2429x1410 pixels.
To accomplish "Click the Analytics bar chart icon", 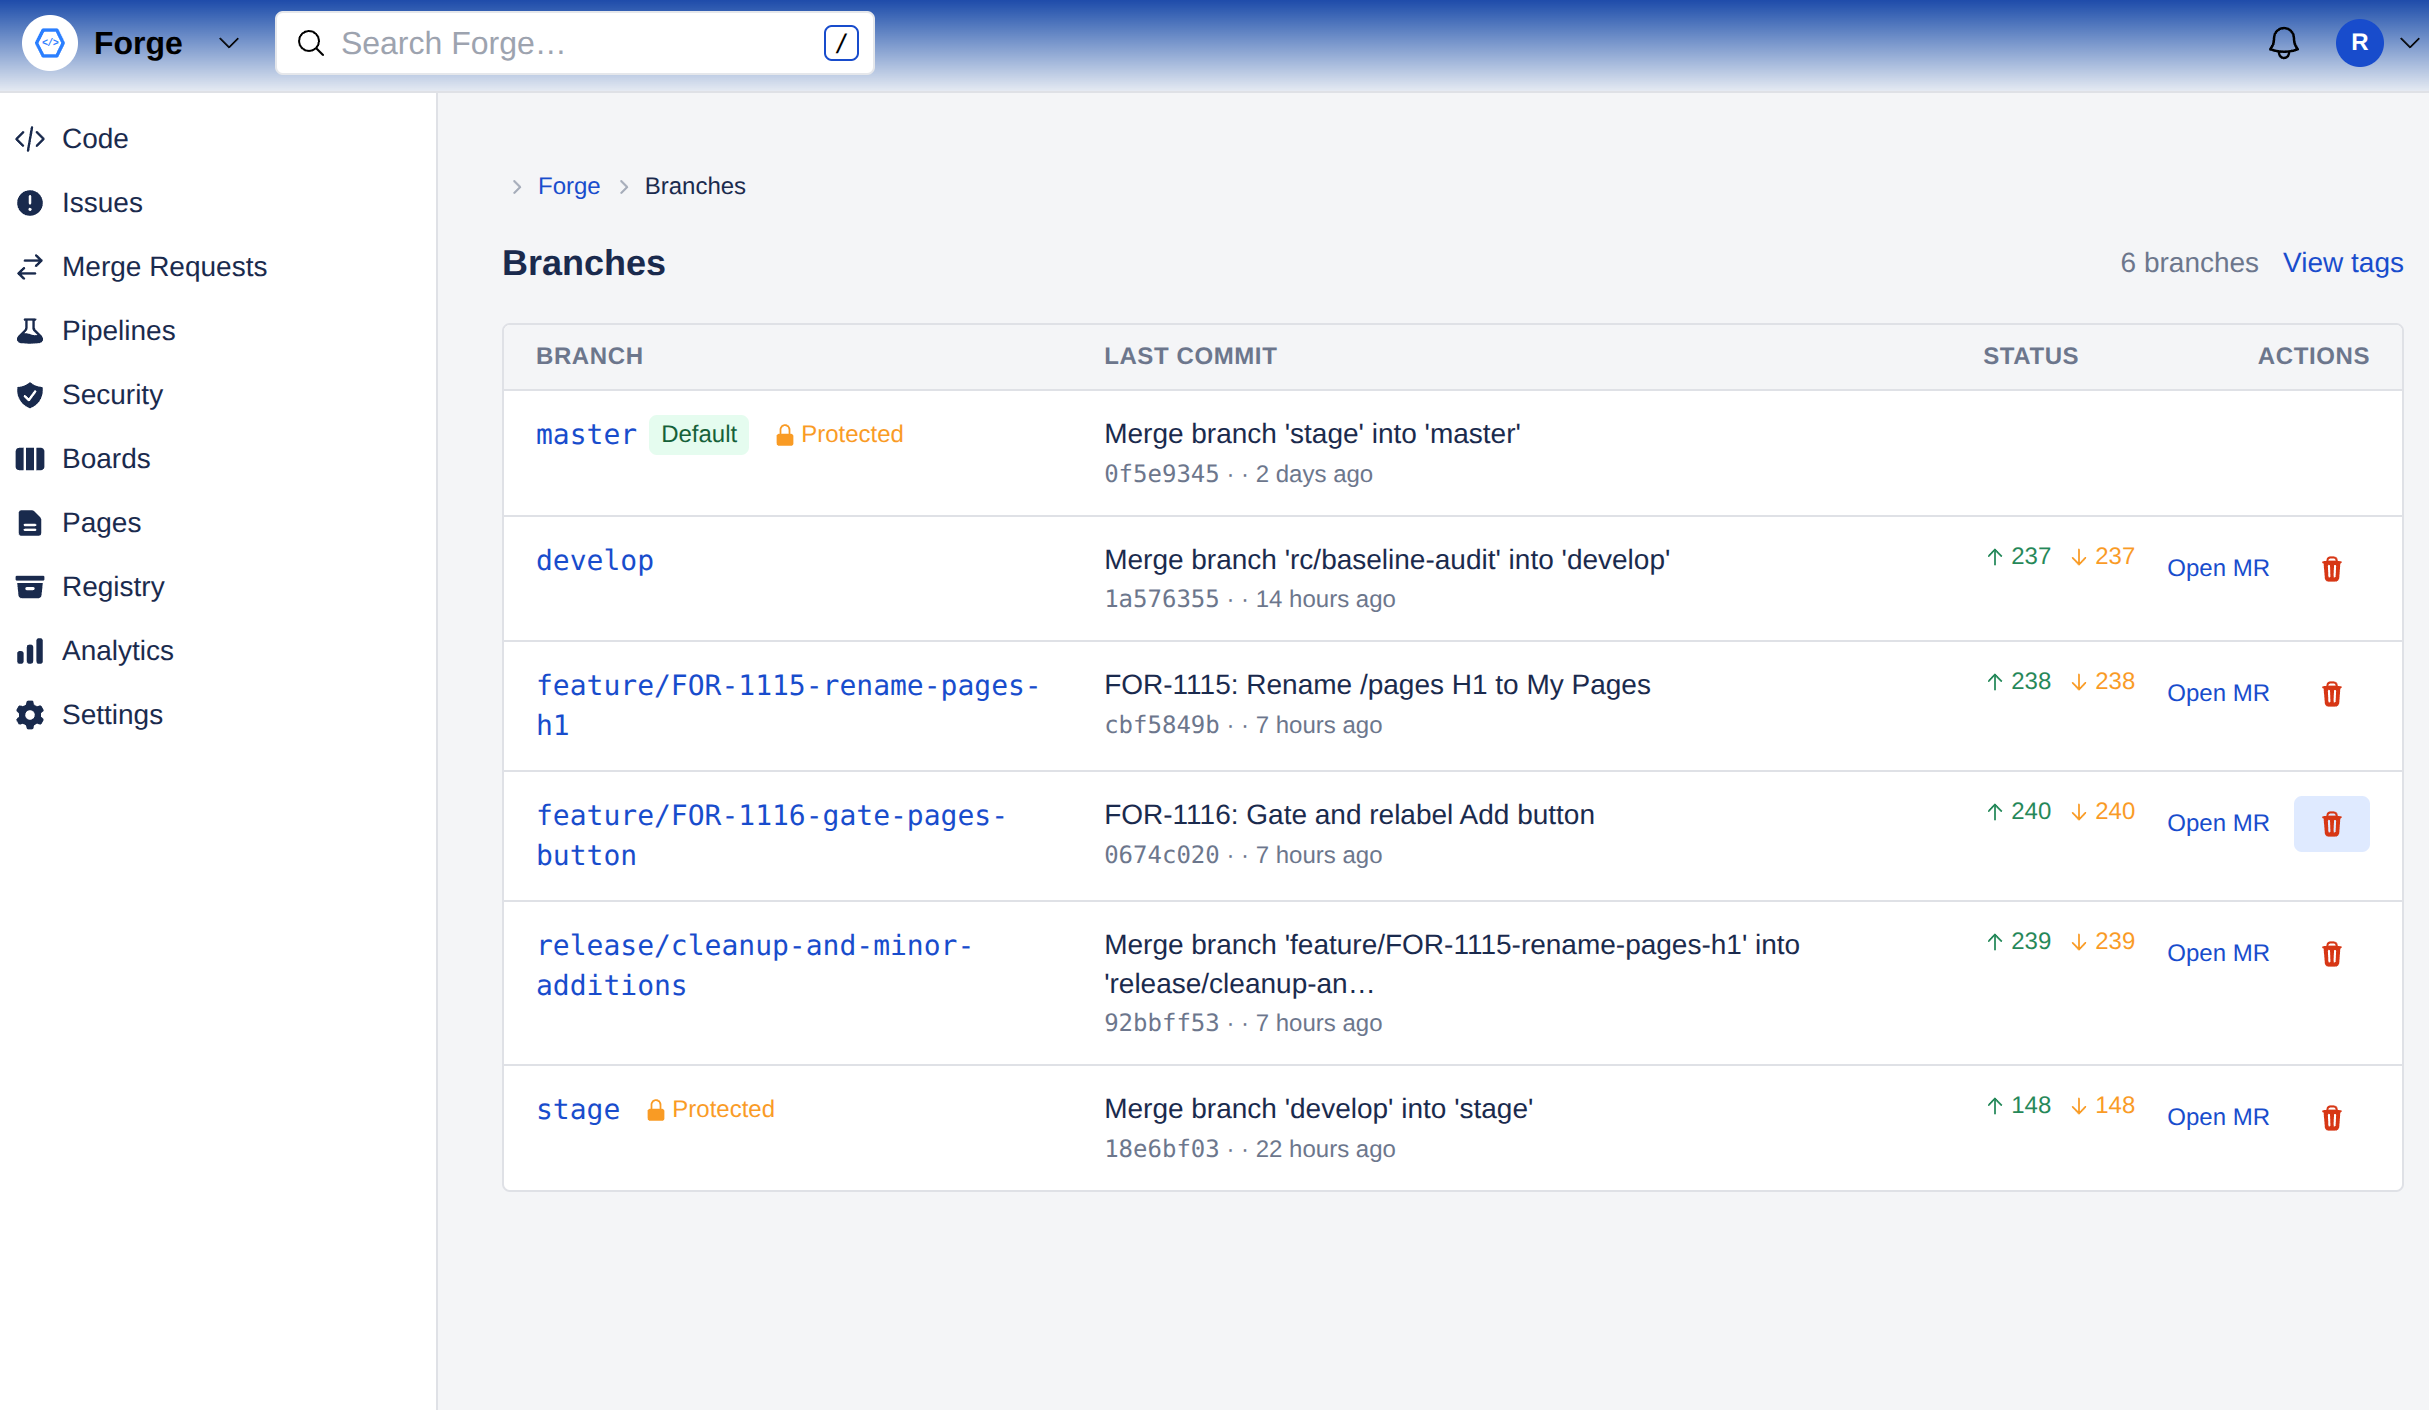I will (x=30, y=651).
